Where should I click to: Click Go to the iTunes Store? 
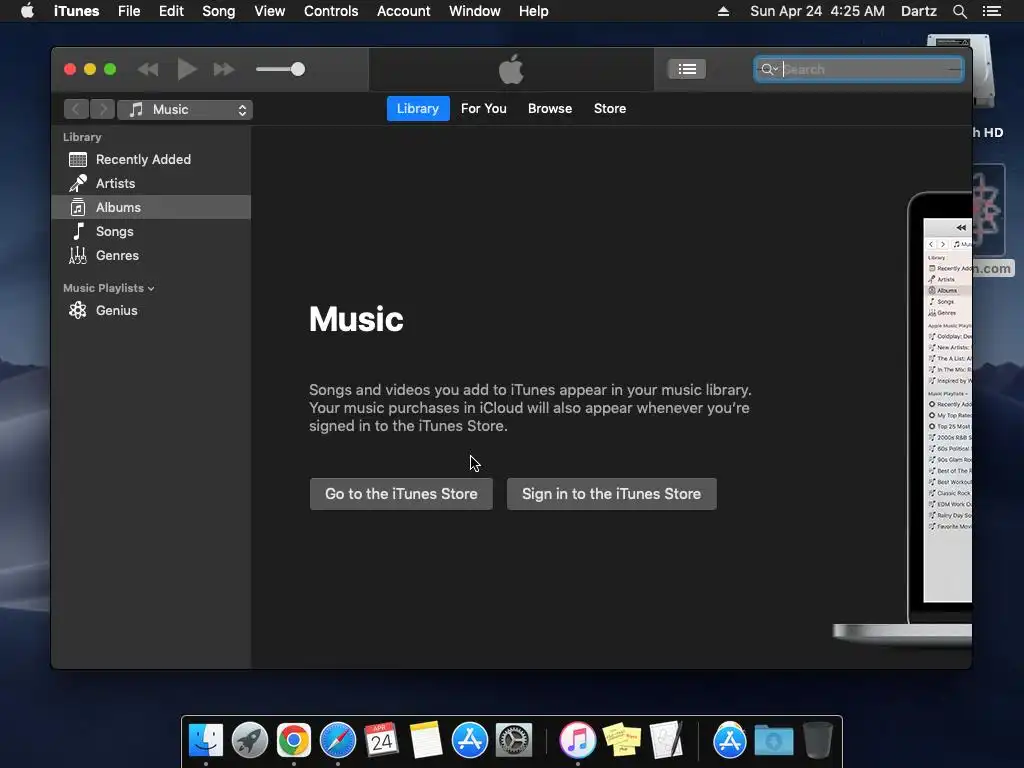(x=401, y=494)
